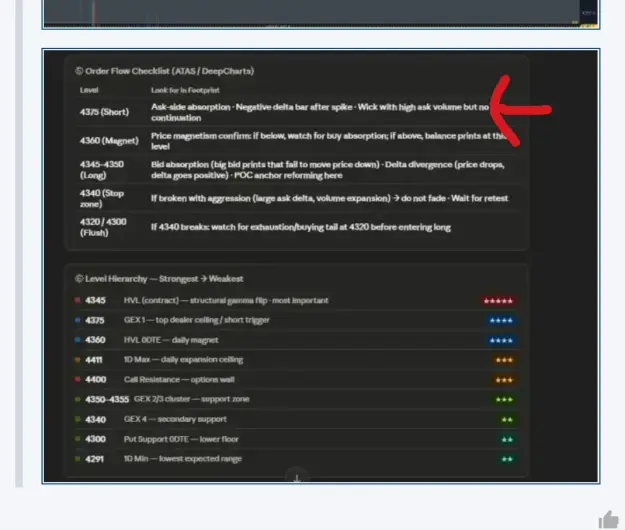Image resolution: width=625 pixels, height=530 pixels.
Task: Click the 4400 level value
Action: click(x=96, y=379)
